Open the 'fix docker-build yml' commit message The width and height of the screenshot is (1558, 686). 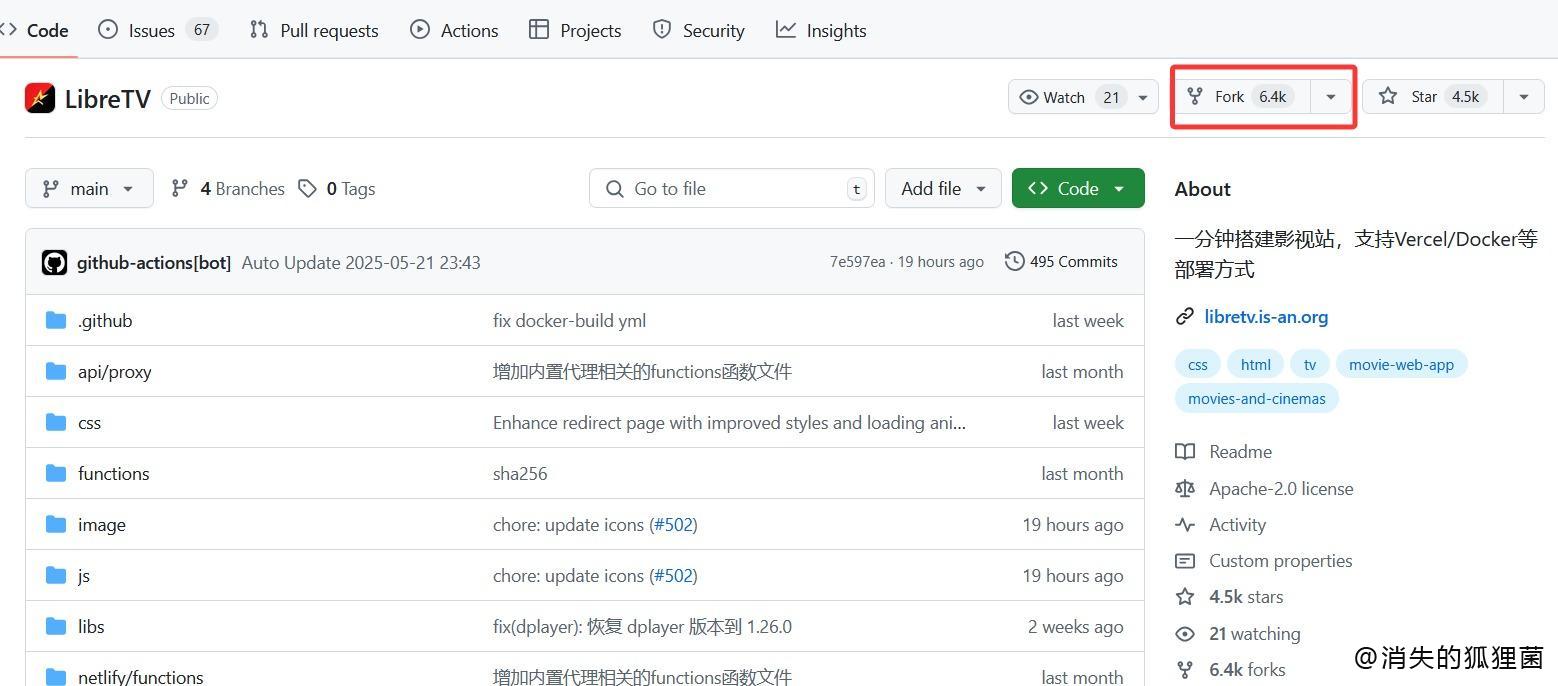(569, 320)
